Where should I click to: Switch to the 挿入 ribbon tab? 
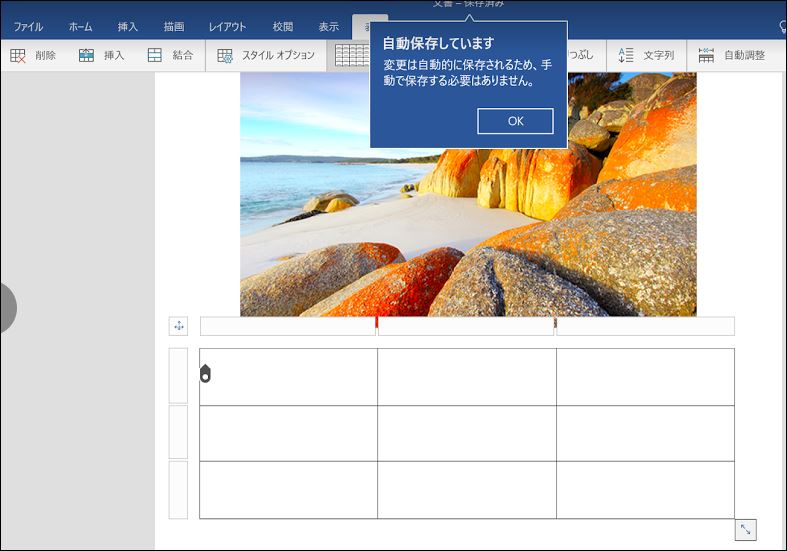[x=127, y=27]
